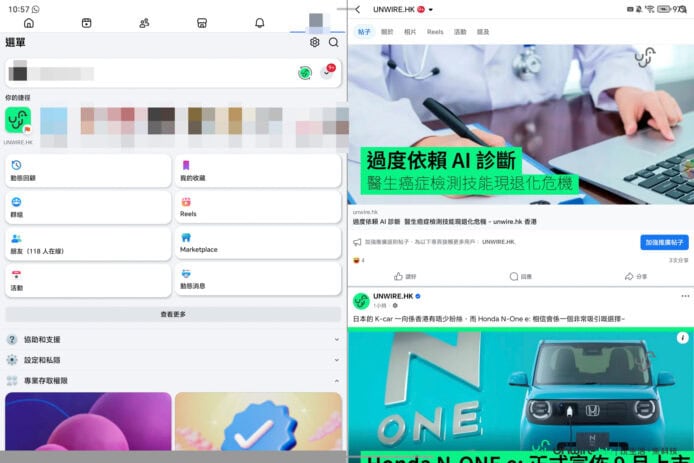Open menu settings gear icon
This screenshot has width=694, height=463.
[315, 43]
